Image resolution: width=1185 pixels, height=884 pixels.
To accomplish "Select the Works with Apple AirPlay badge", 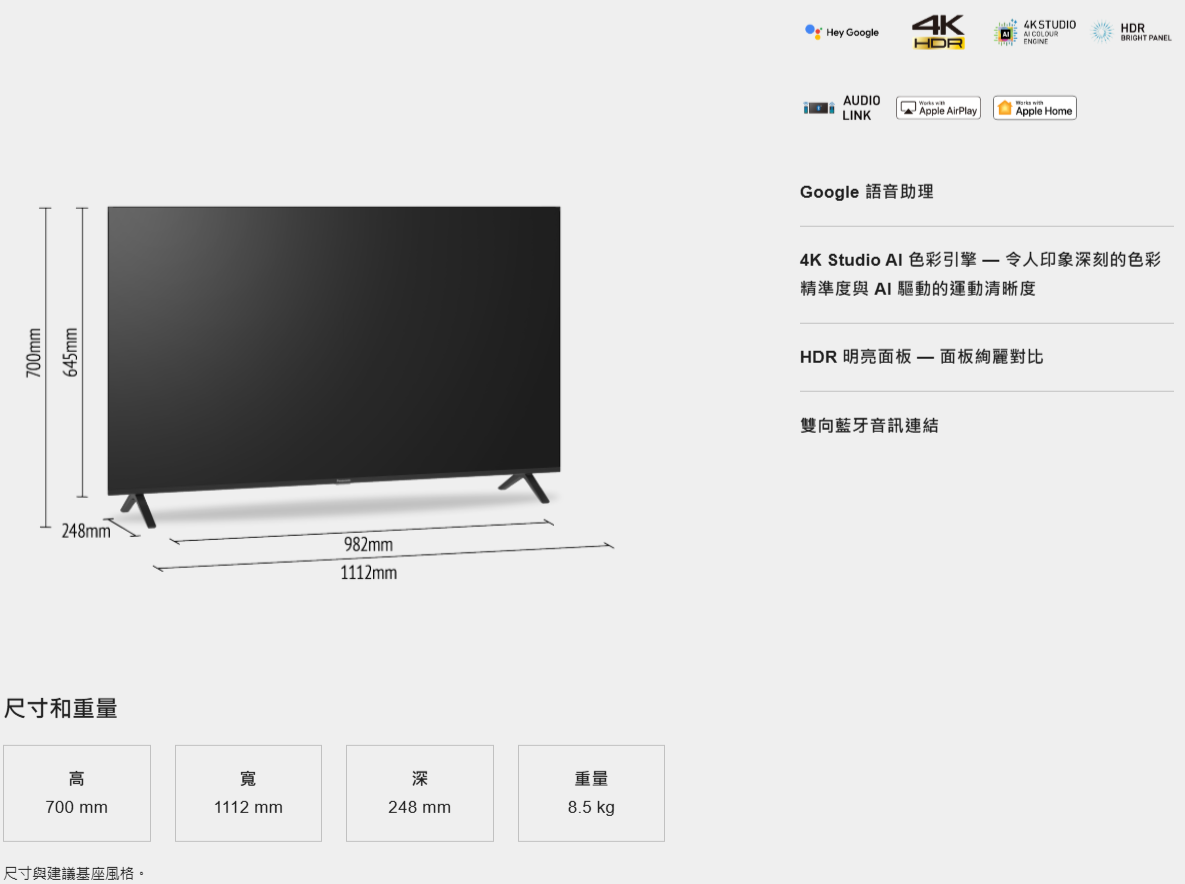I will point(938,108).
